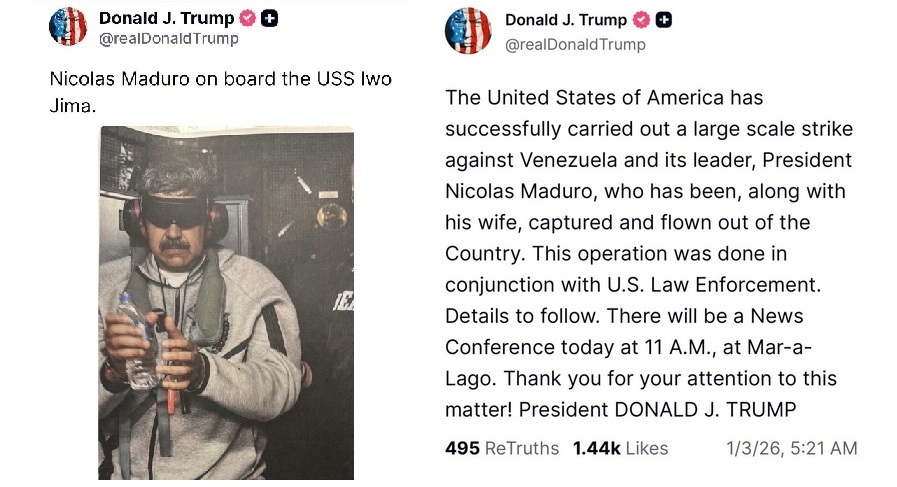Open the display name on the left post

point(166,18)
